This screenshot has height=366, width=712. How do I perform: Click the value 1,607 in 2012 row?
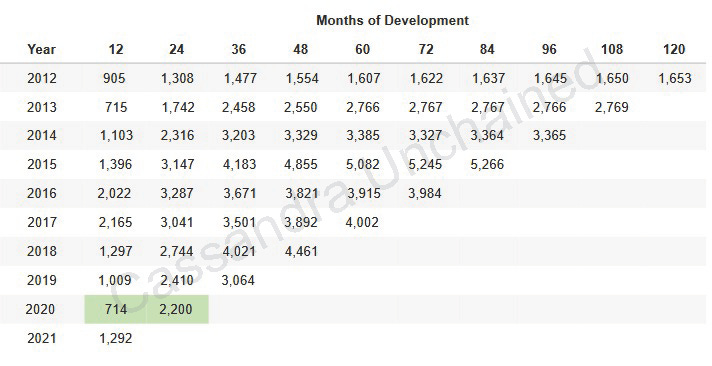tap(363, 78)
